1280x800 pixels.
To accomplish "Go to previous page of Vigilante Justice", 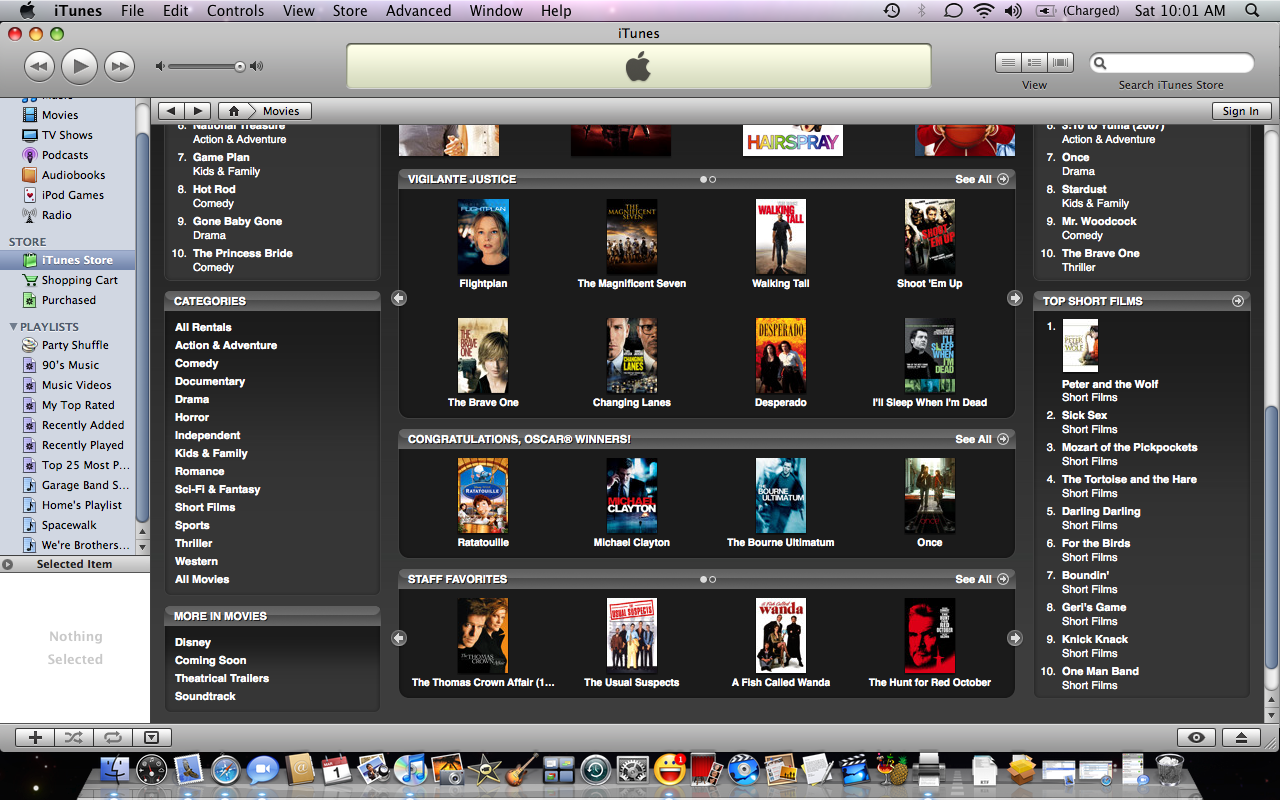I will point(399,298).
